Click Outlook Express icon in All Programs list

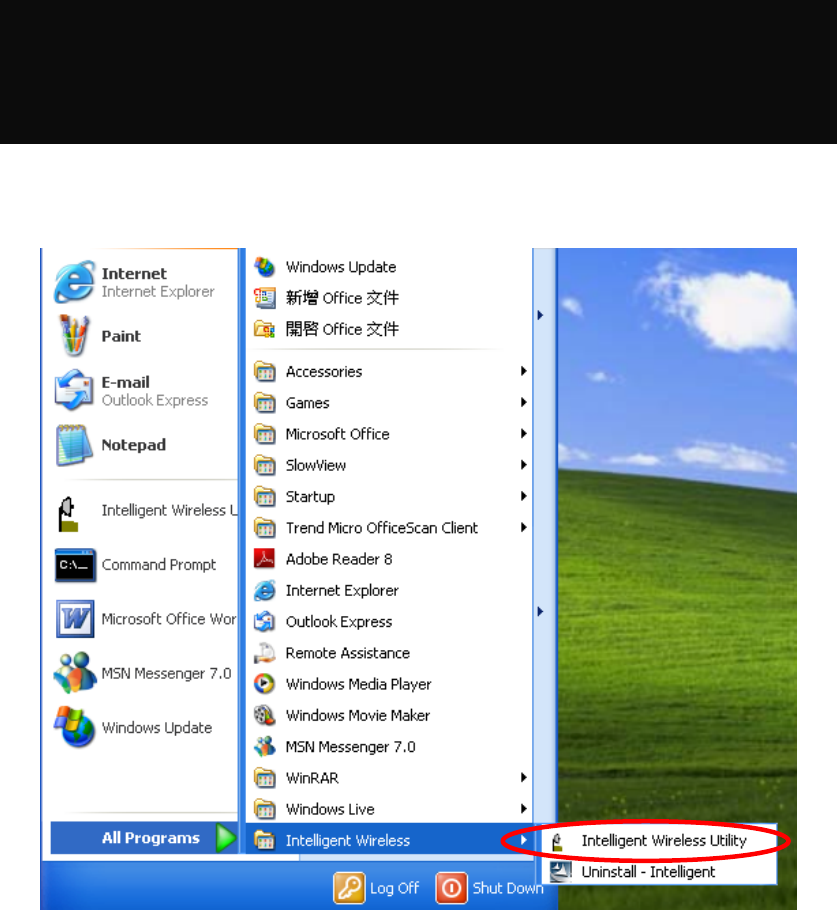pos(265,622)
